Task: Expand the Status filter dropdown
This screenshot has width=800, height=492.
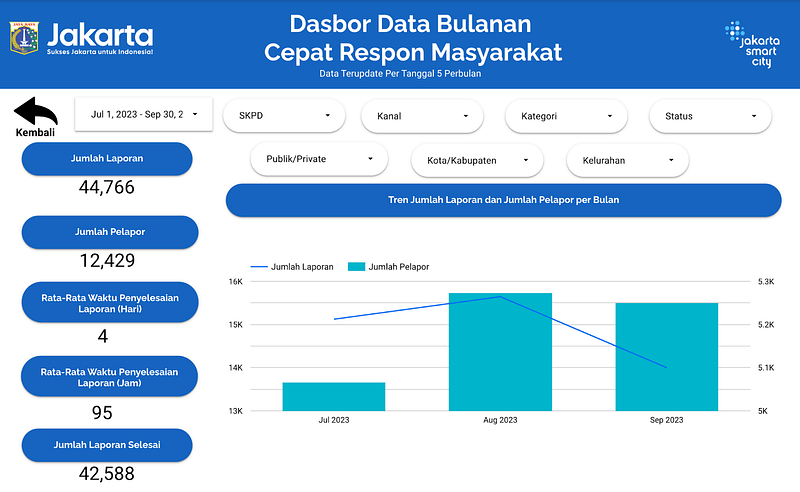Action: [x=710, y=116]
